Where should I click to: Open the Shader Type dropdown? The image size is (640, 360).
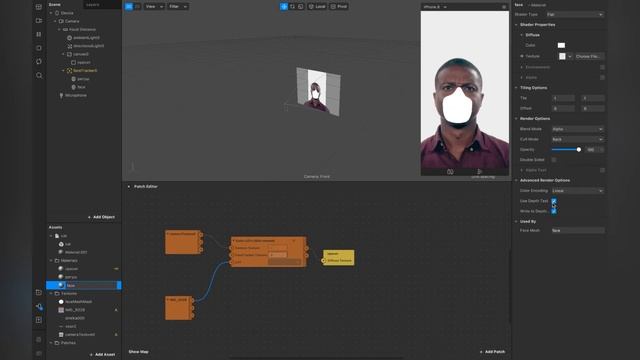coord(575,15)
